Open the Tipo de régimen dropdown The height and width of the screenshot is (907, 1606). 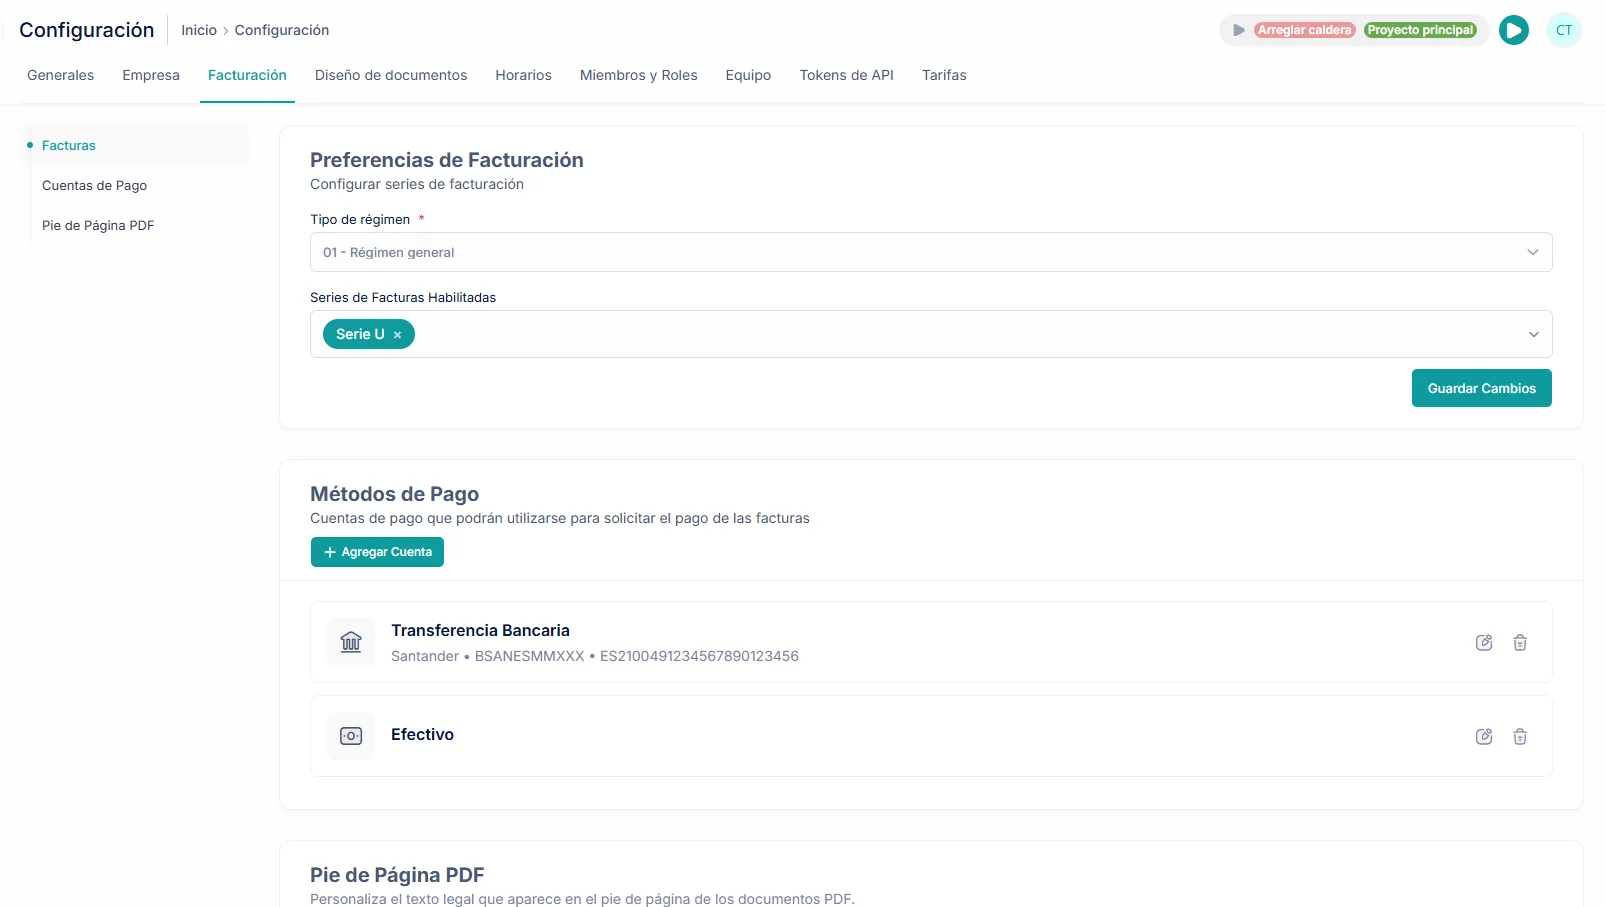click(931, 252)
